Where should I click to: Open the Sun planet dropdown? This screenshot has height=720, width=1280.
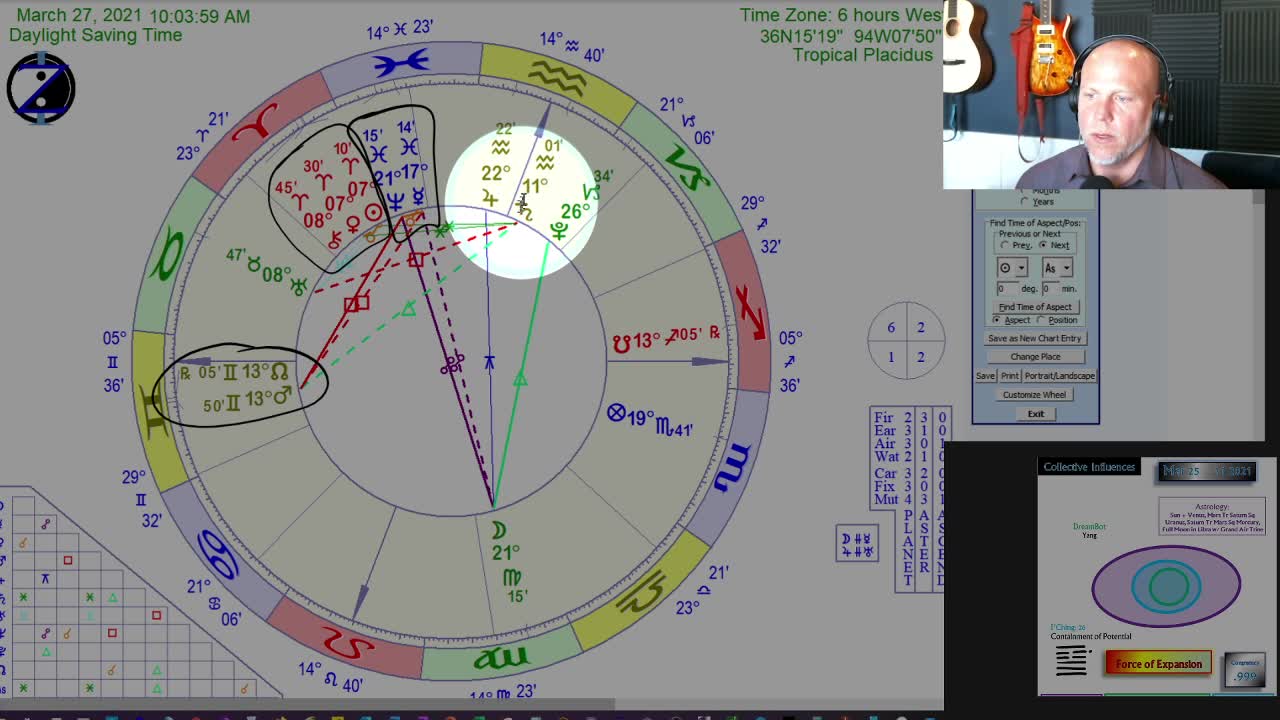pos(1012,268)
